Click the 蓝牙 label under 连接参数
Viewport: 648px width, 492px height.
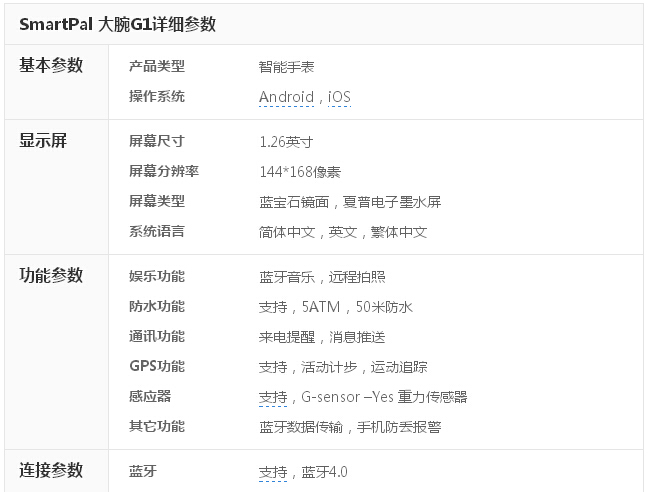(143, 471)
